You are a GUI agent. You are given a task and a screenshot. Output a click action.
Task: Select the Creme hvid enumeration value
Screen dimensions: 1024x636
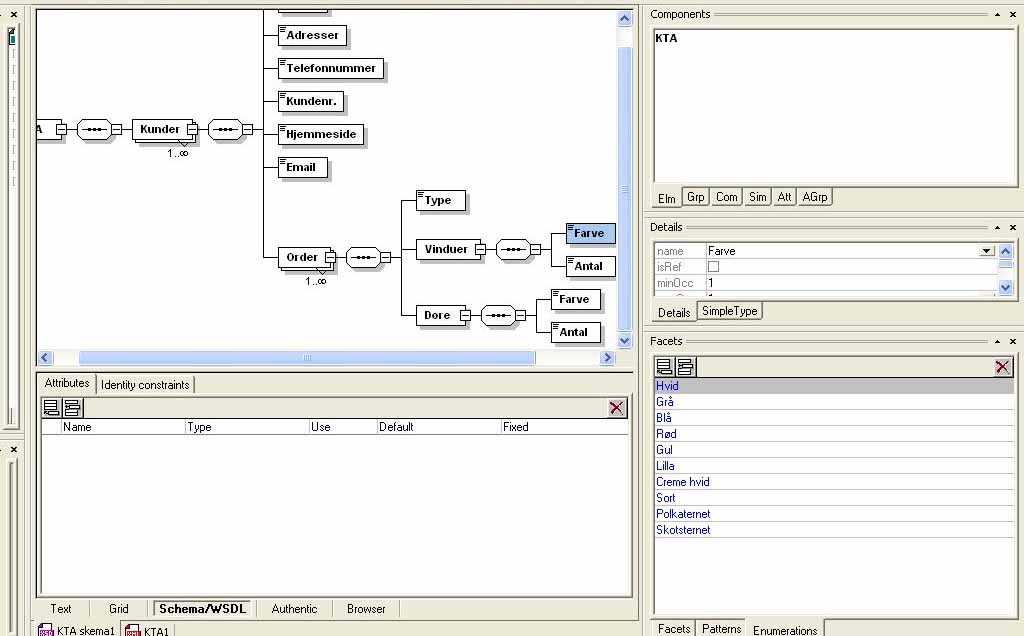(x=683, y=482)
